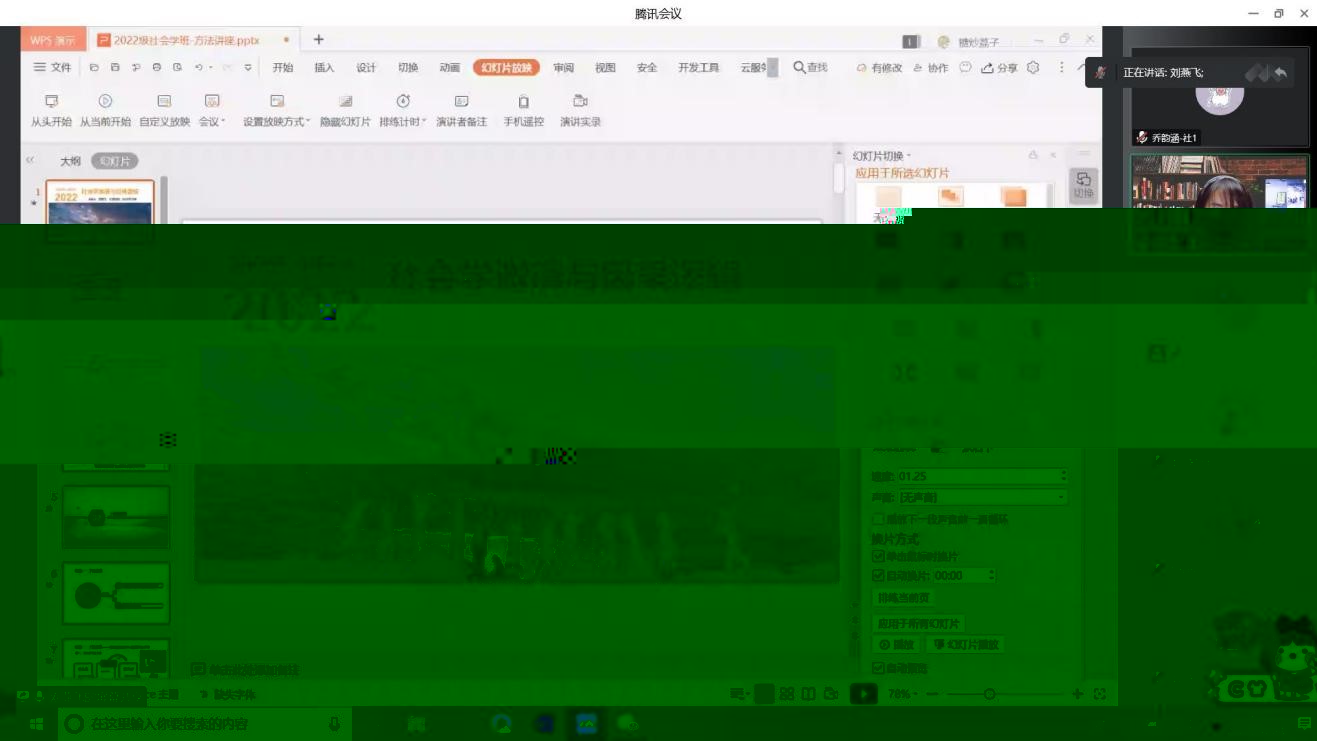
Task: Switch to 幻灯片 thumbnails view
Action: tap(114, 161)
